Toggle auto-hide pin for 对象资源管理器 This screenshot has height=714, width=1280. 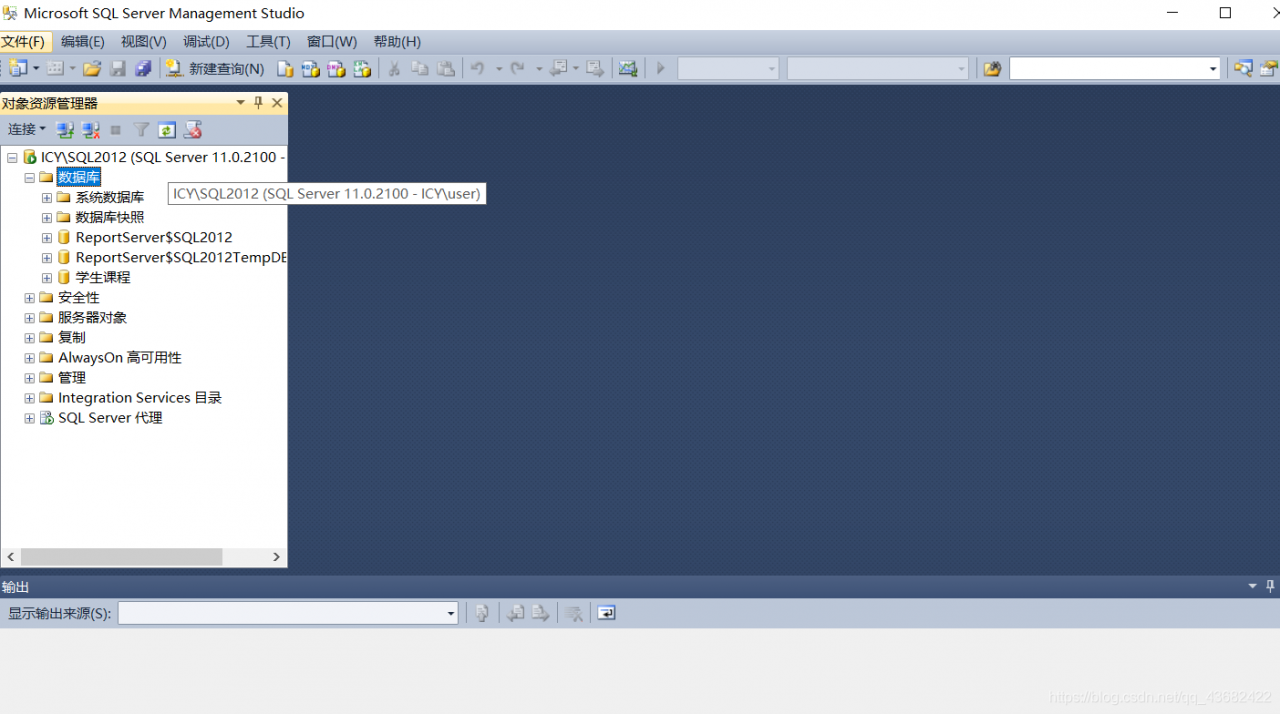[x=258, y=103]
